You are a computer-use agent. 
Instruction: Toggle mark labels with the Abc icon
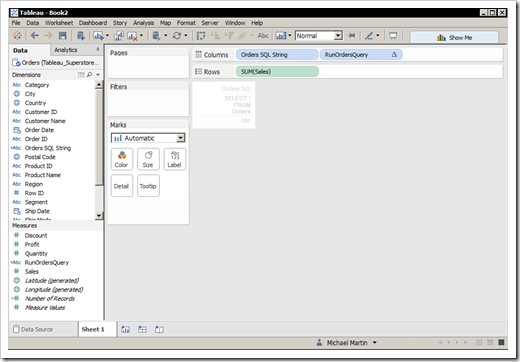[263, 36]
